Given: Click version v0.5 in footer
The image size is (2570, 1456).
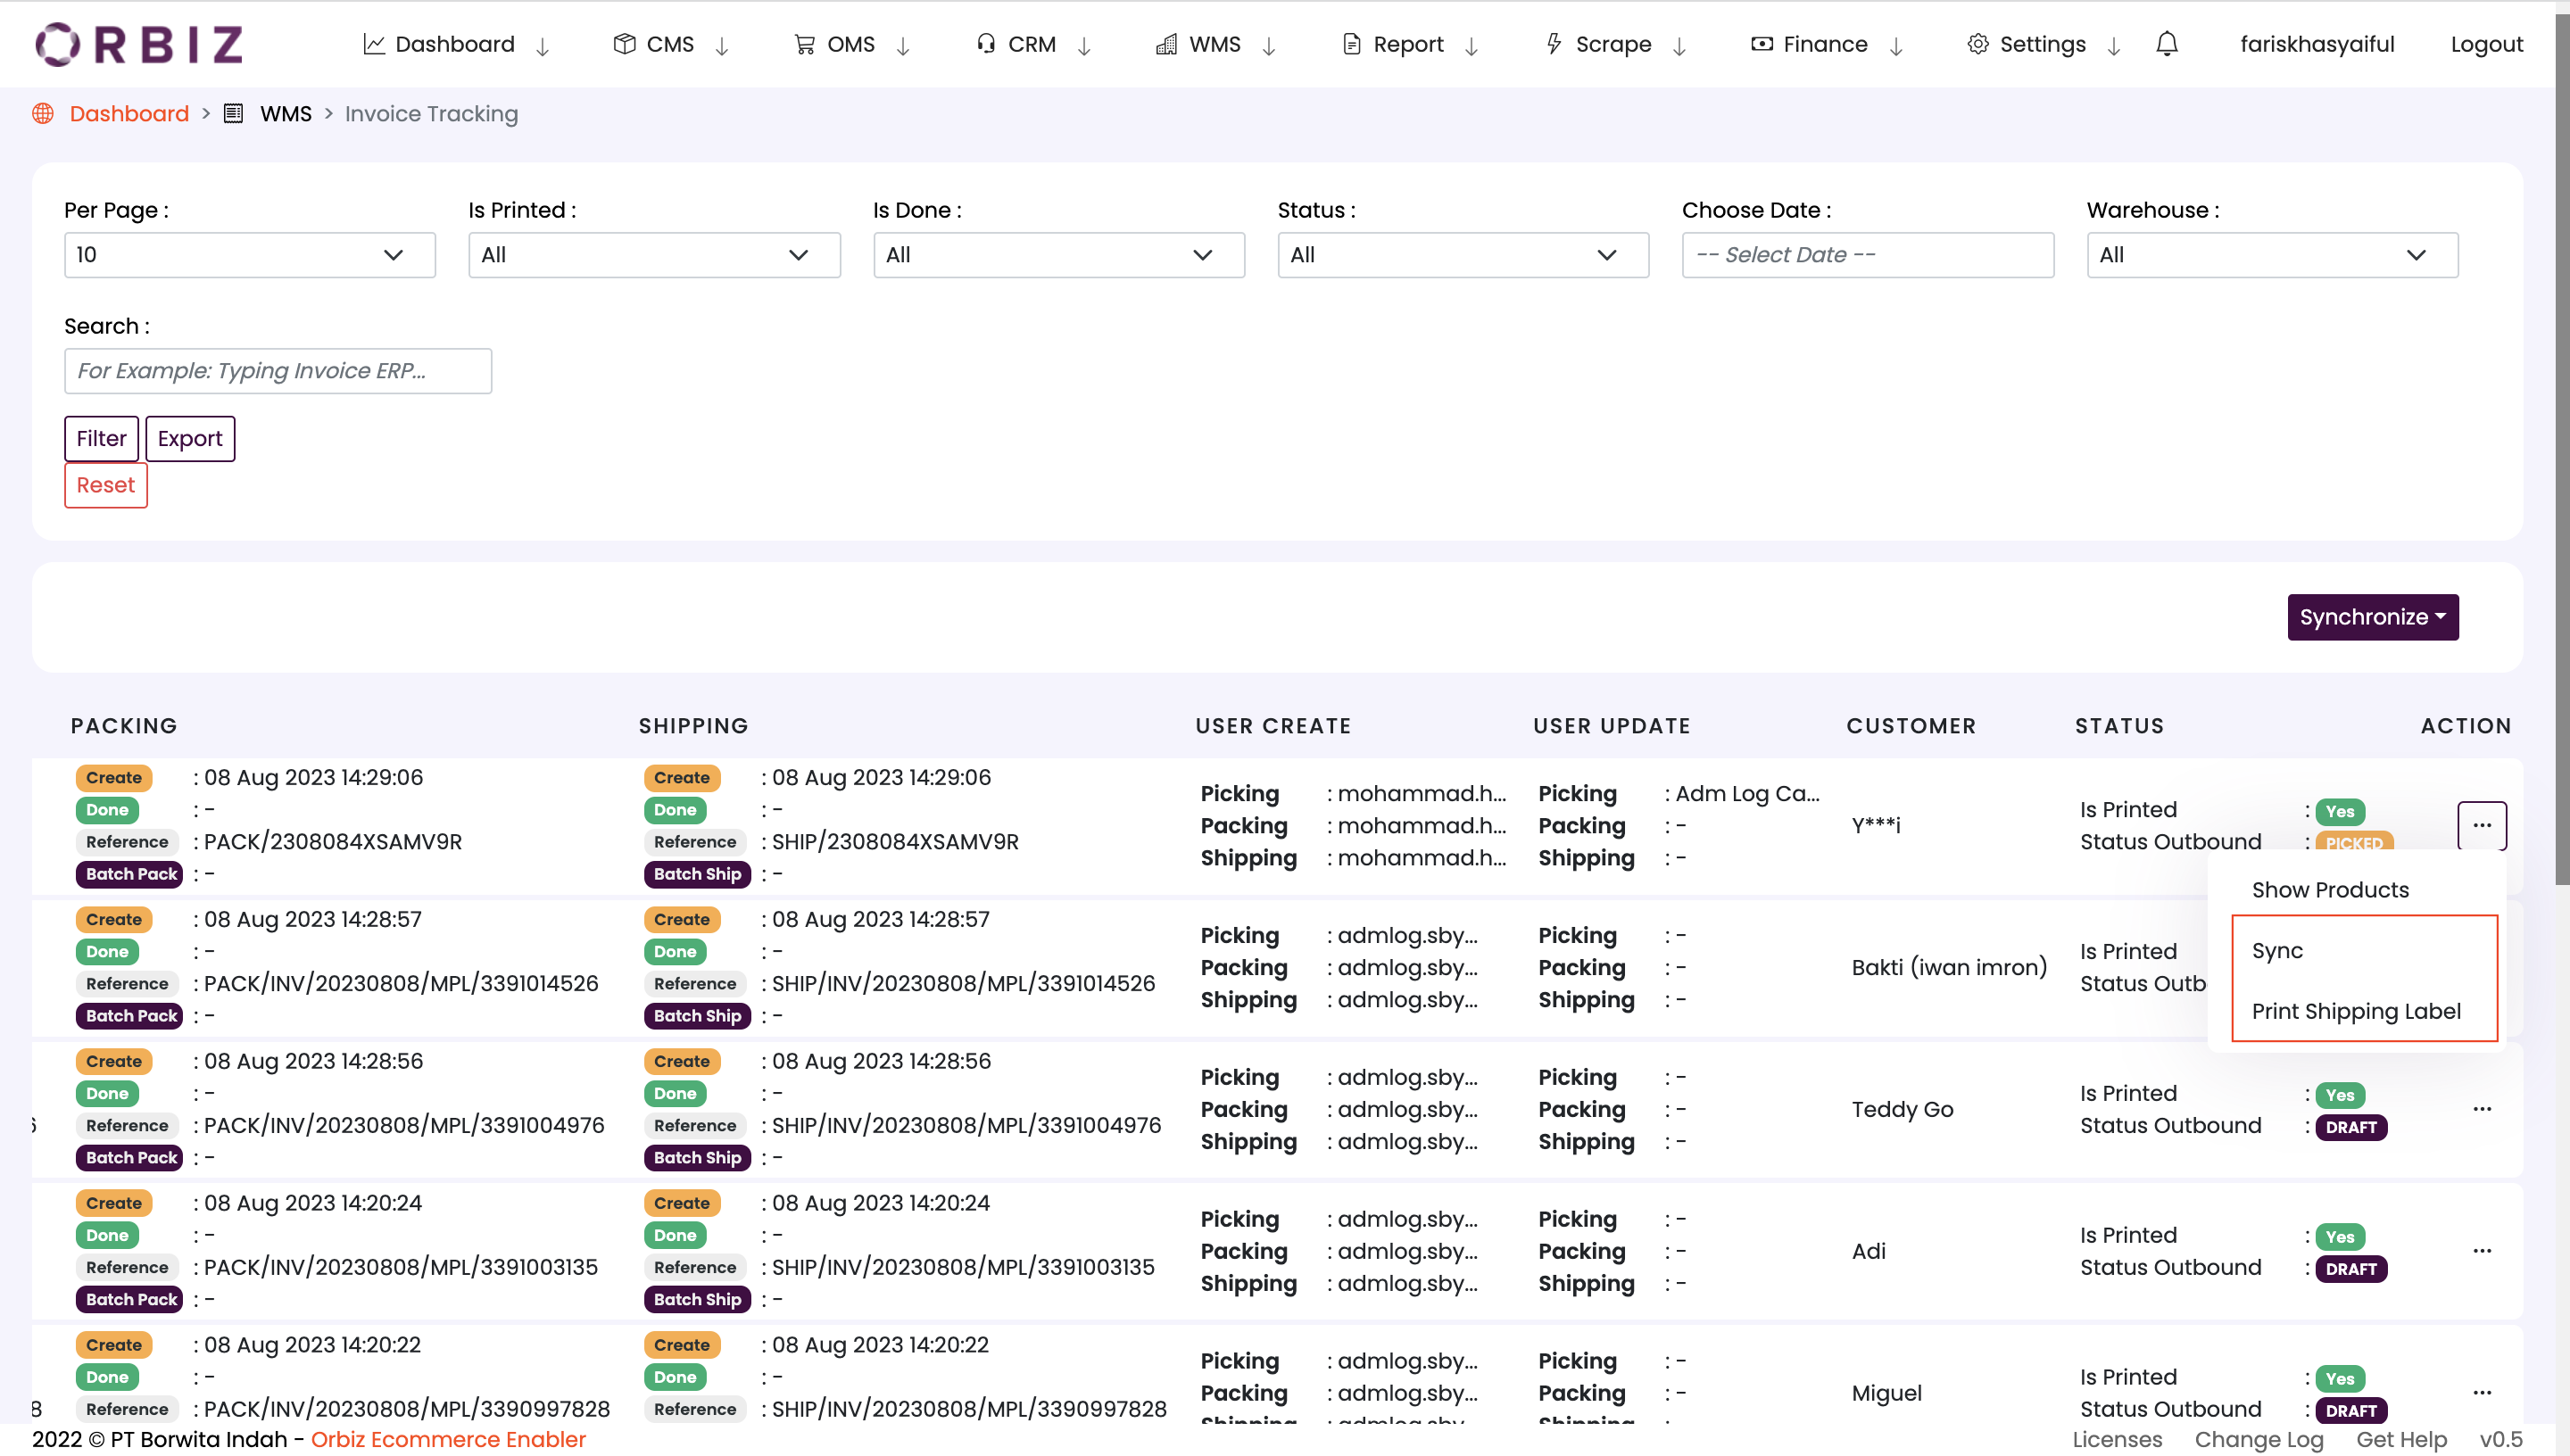Looking at the screenshot, I should (x=2501, y=1439).
